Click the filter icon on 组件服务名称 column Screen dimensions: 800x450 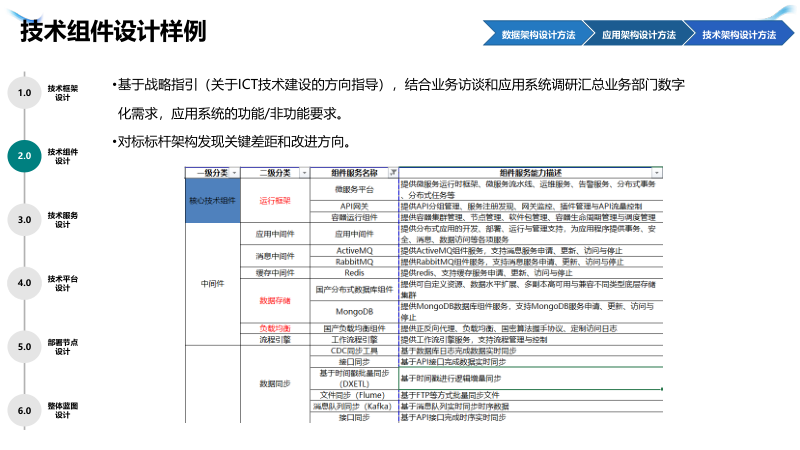[393, 172]
